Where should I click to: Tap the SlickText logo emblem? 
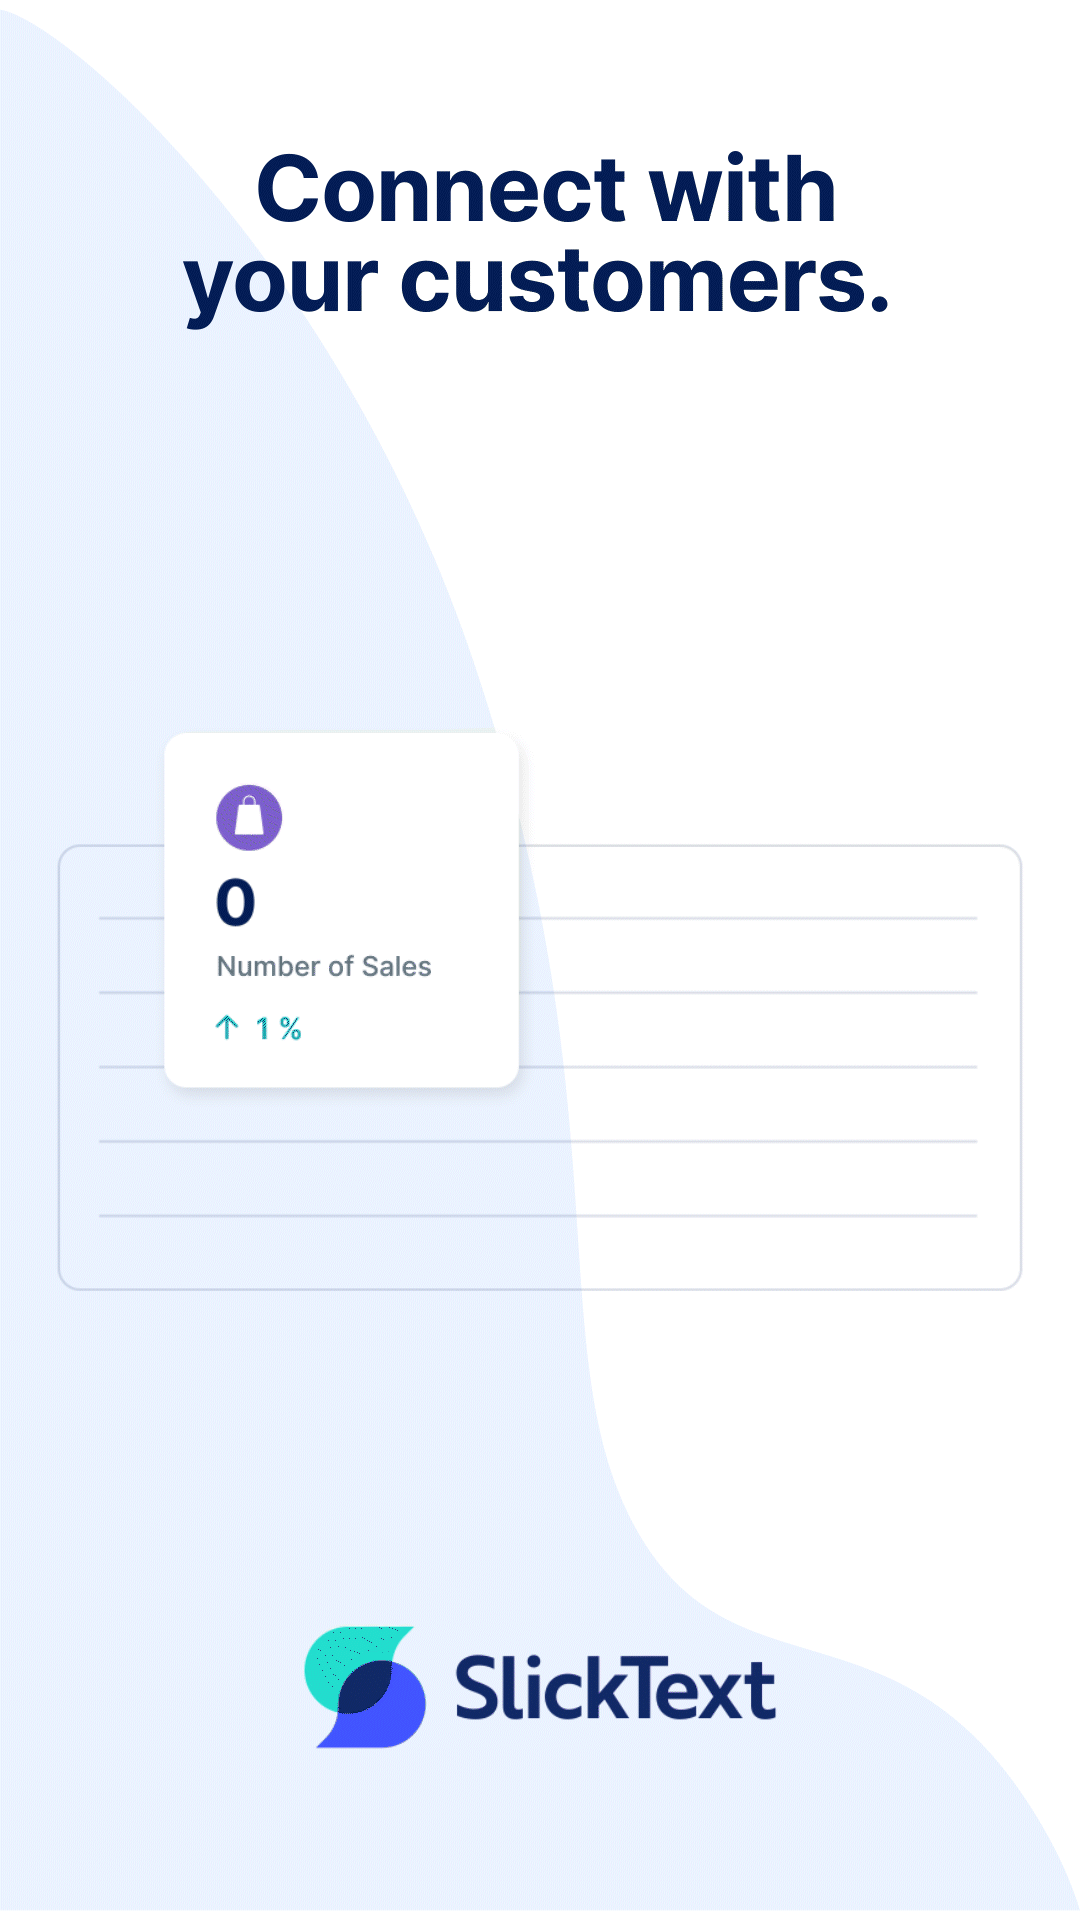pos(365,1687)
